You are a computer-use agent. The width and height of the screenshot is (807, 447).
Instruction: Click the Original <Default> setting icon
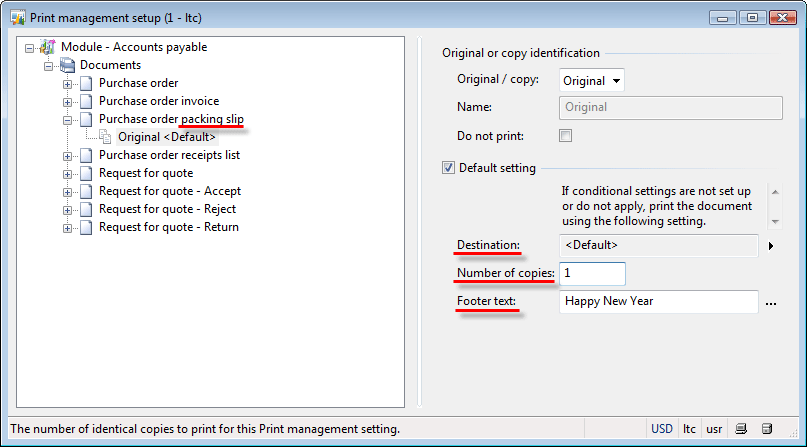[106, 137]
